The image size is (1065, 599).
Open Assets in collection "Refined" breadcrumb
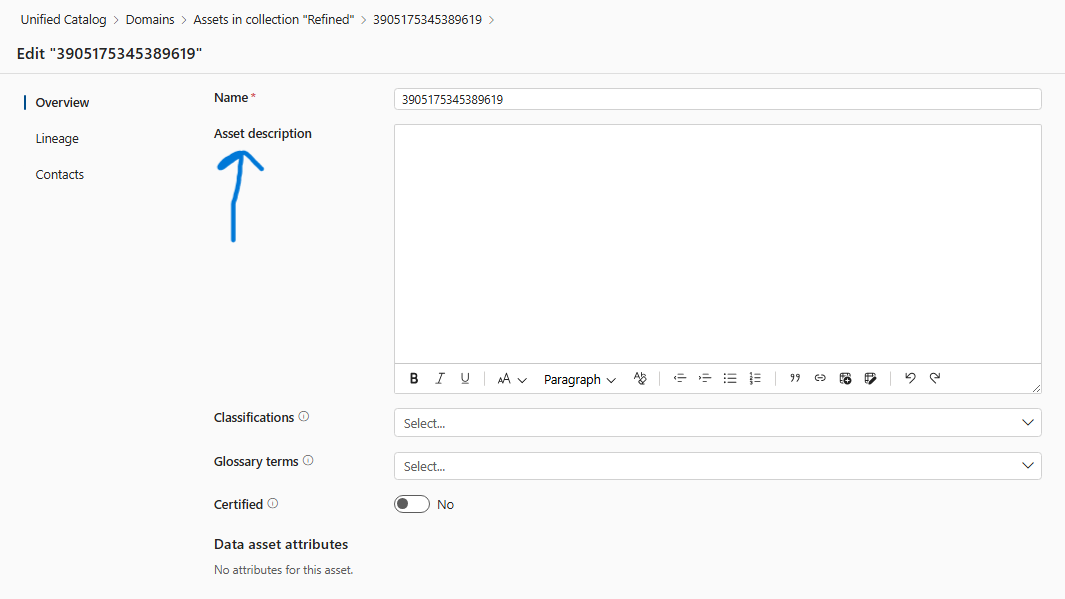point(274,20)
